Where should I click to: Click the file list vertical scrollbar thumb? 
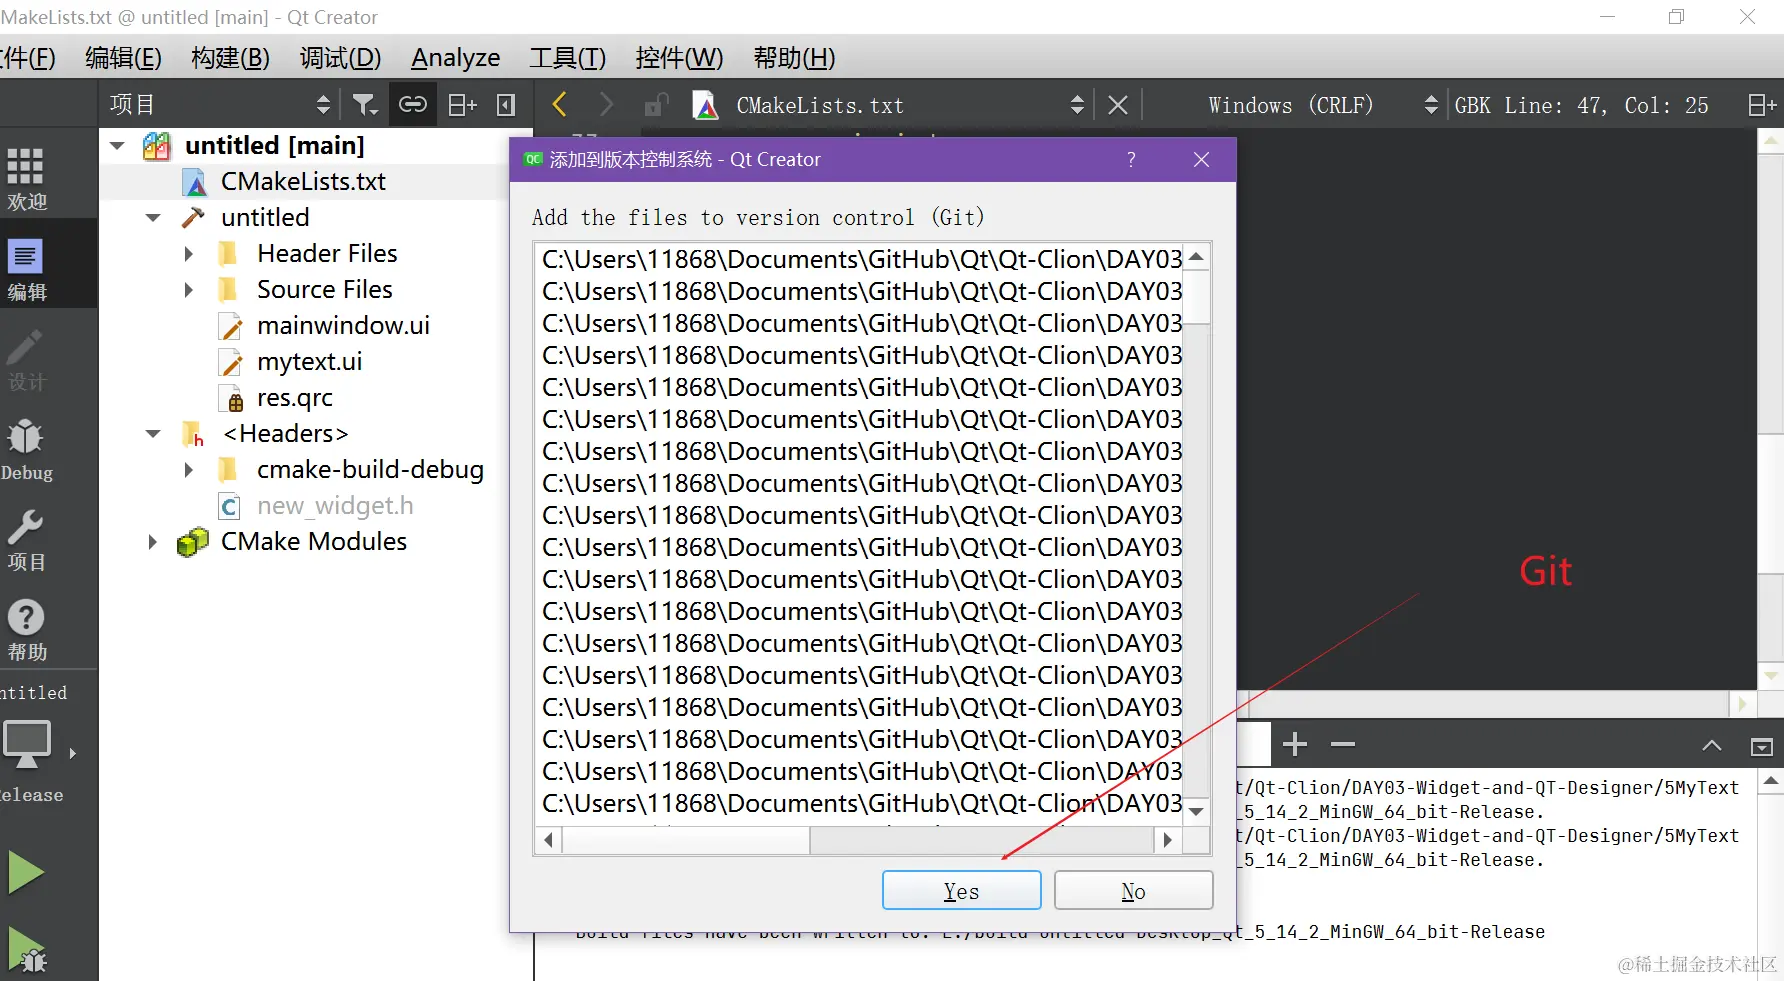click(1196, 297)
